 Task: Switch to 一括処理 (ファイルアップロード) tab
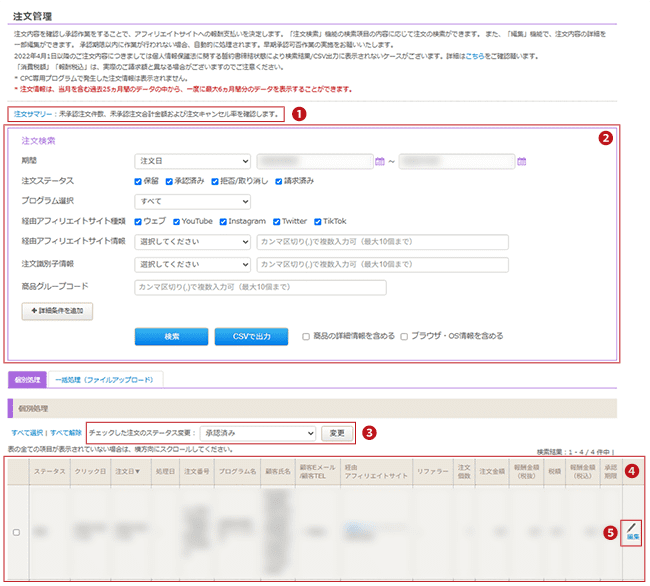coord(104,380)
